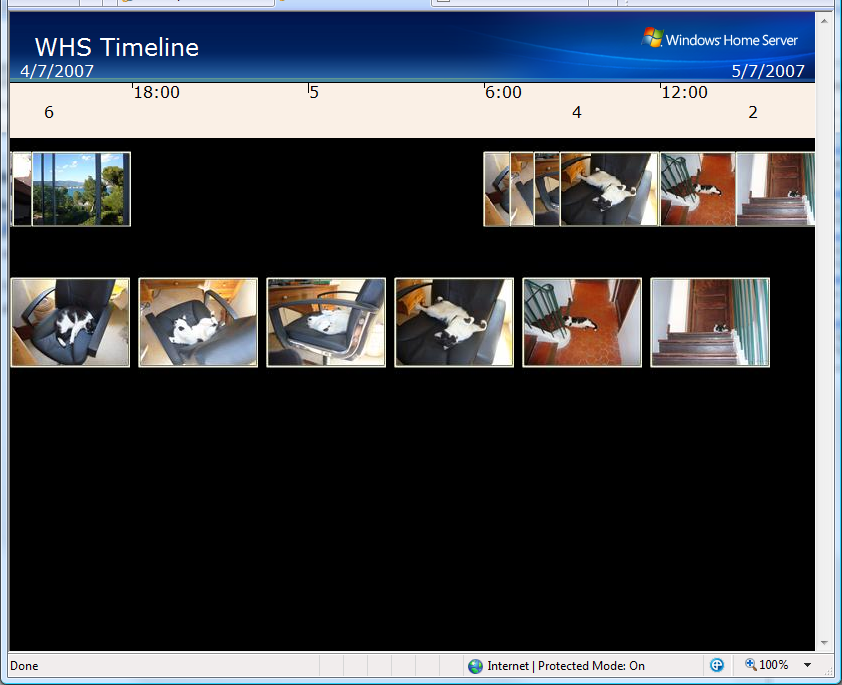Viewport: 842px width, 685px height.
Task: Select the 6:00 marker on the timeline
Action: point(503,93)
